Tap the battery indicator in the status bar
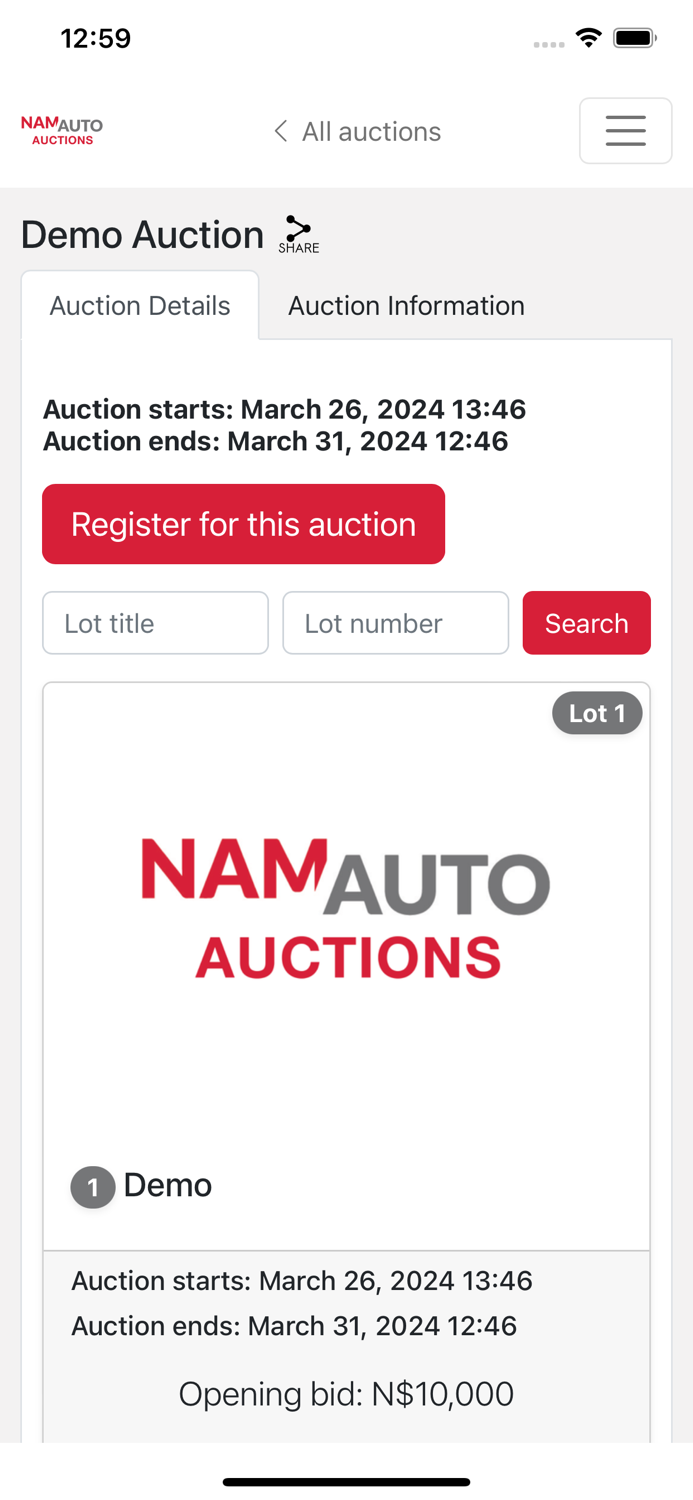The width and height of the screenshot is (693, 1500). (x=634, y=37)
